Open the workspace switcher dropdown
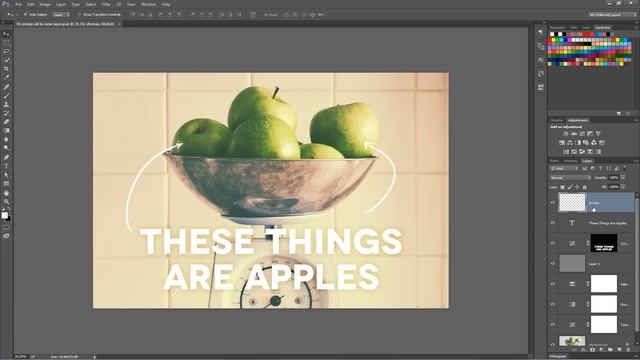 612,15
